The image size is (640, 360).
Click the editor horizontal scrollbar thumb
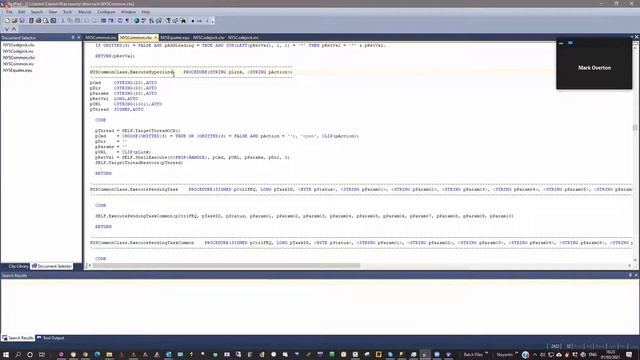coord(227,266)
